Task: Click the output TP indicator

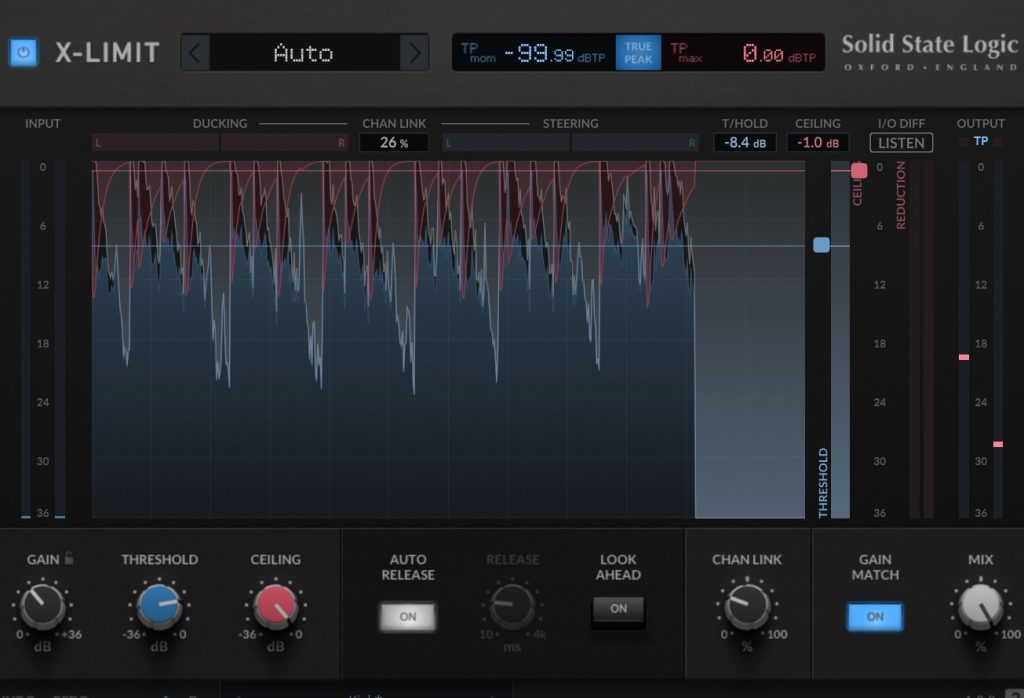Action: (980, 141)
